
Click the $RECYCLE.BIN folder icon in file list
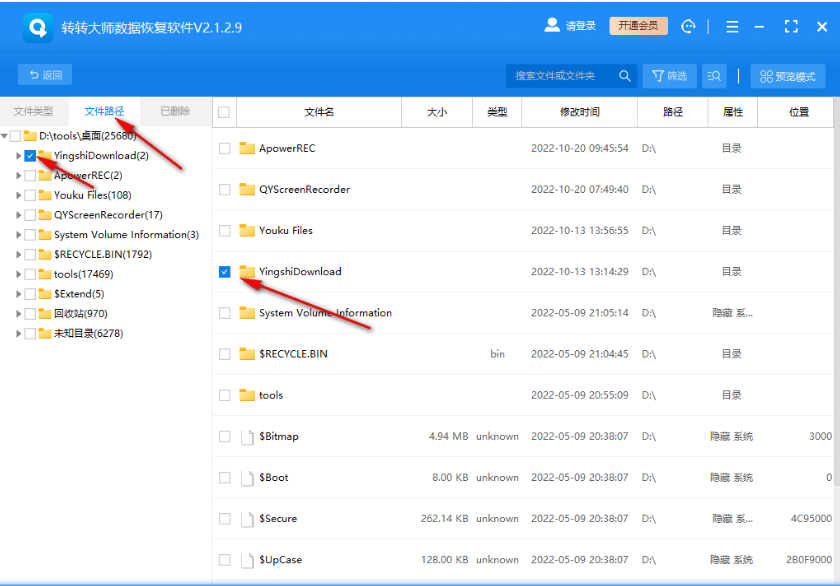tap(247, 354)
